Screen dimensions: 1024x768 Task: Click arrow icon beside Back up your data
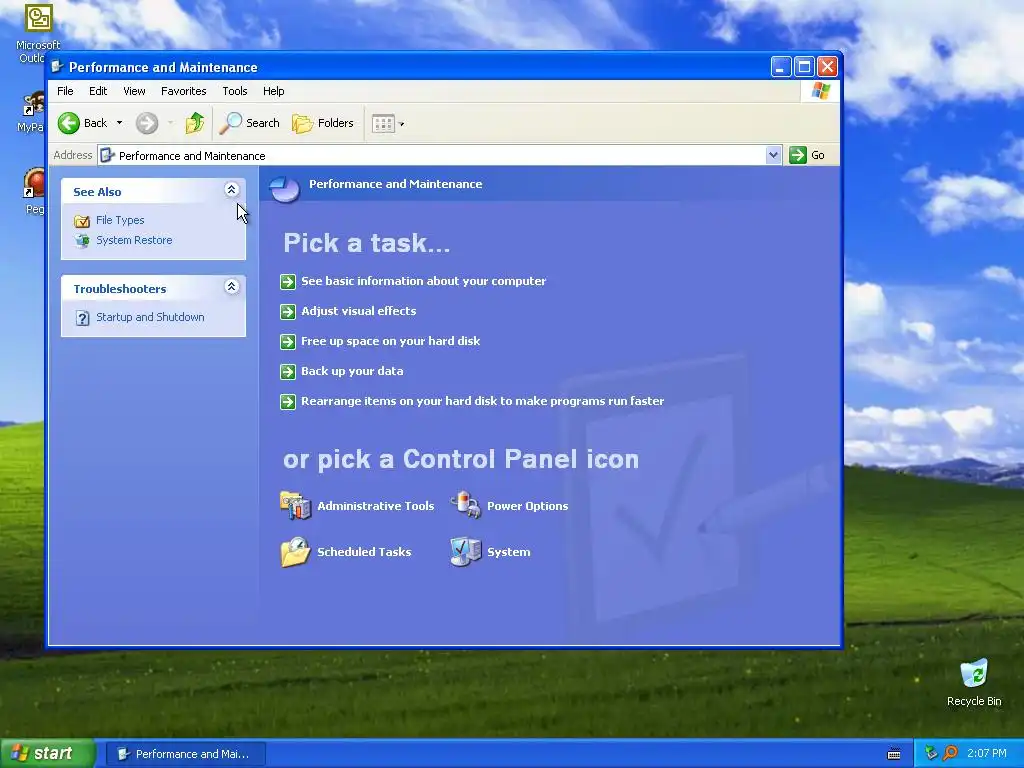click(288, 372)
